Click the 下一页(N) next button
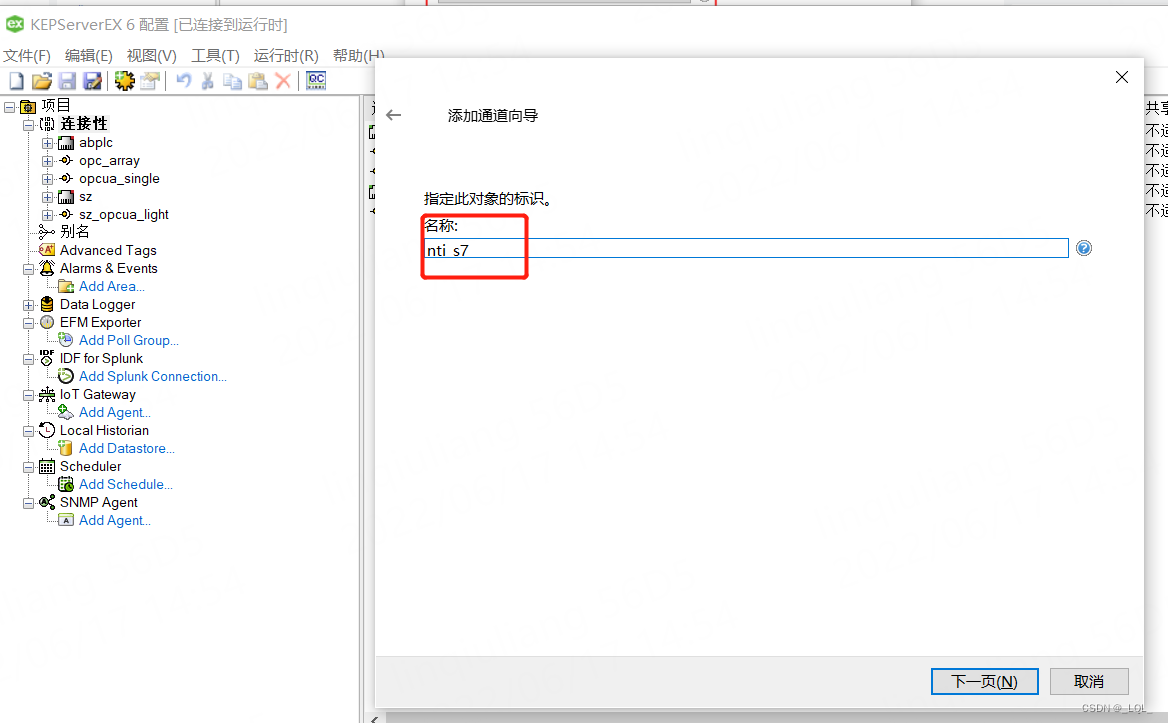 click(x=985, y=681)
